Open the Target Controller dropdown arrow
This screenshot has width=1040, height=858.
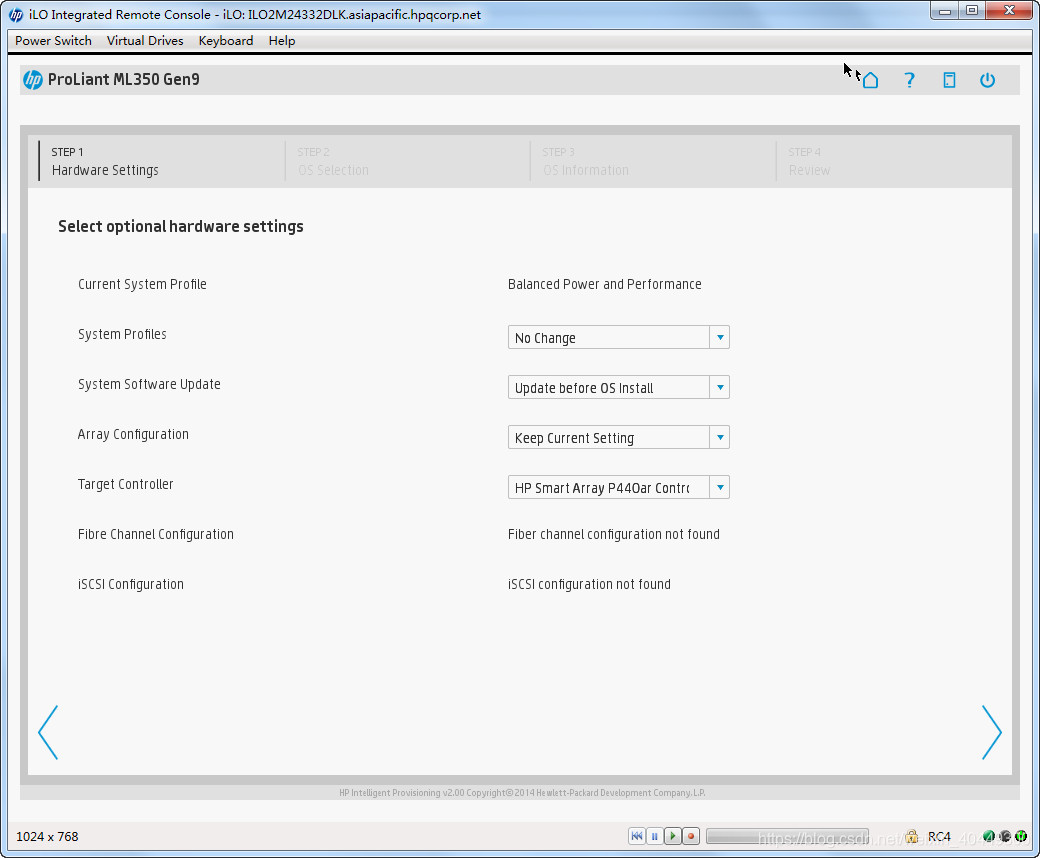(720, 487)
